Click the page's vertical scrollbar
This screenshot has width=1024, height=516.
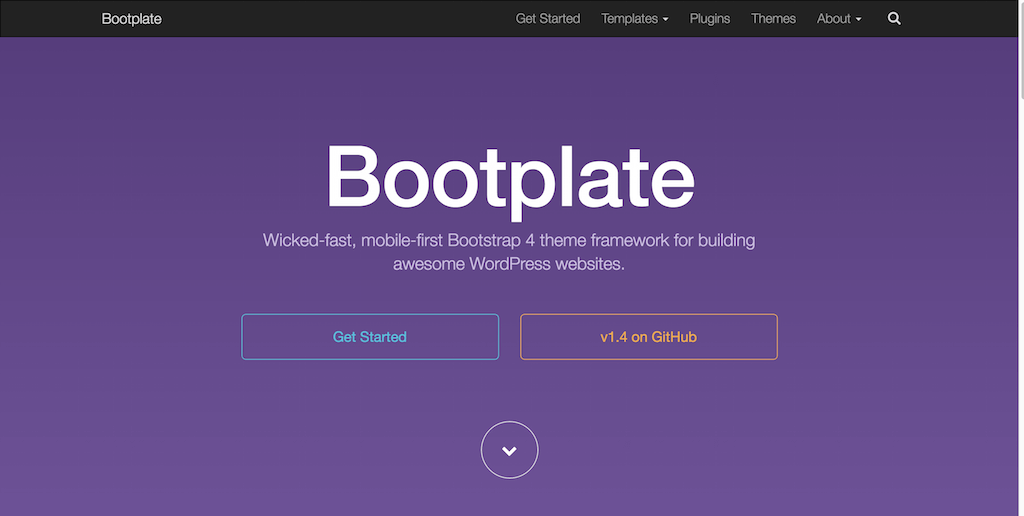(1020, 49)
